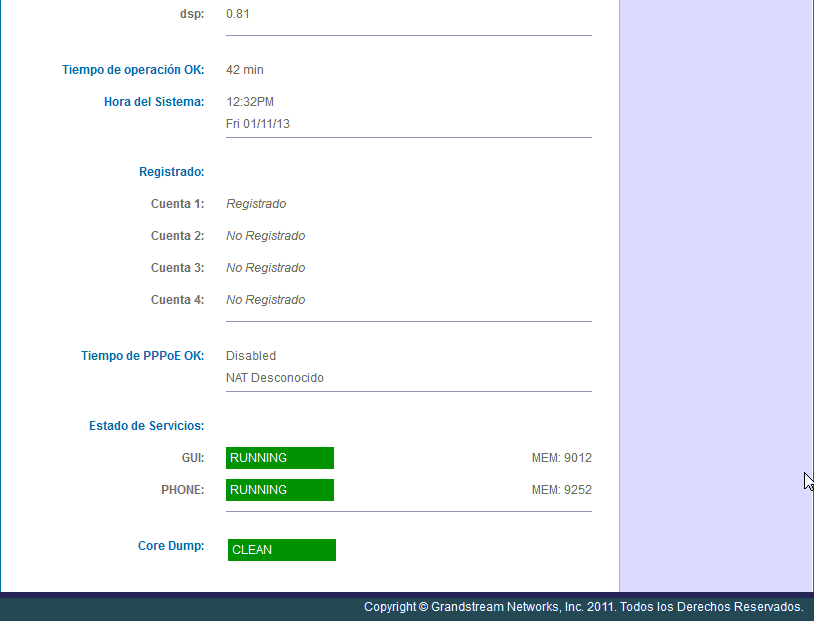The width and height of the screenshot is (814, 621).
Task: Click the MEM: 9012 value for GUI
Action: (x=561, y=457)
